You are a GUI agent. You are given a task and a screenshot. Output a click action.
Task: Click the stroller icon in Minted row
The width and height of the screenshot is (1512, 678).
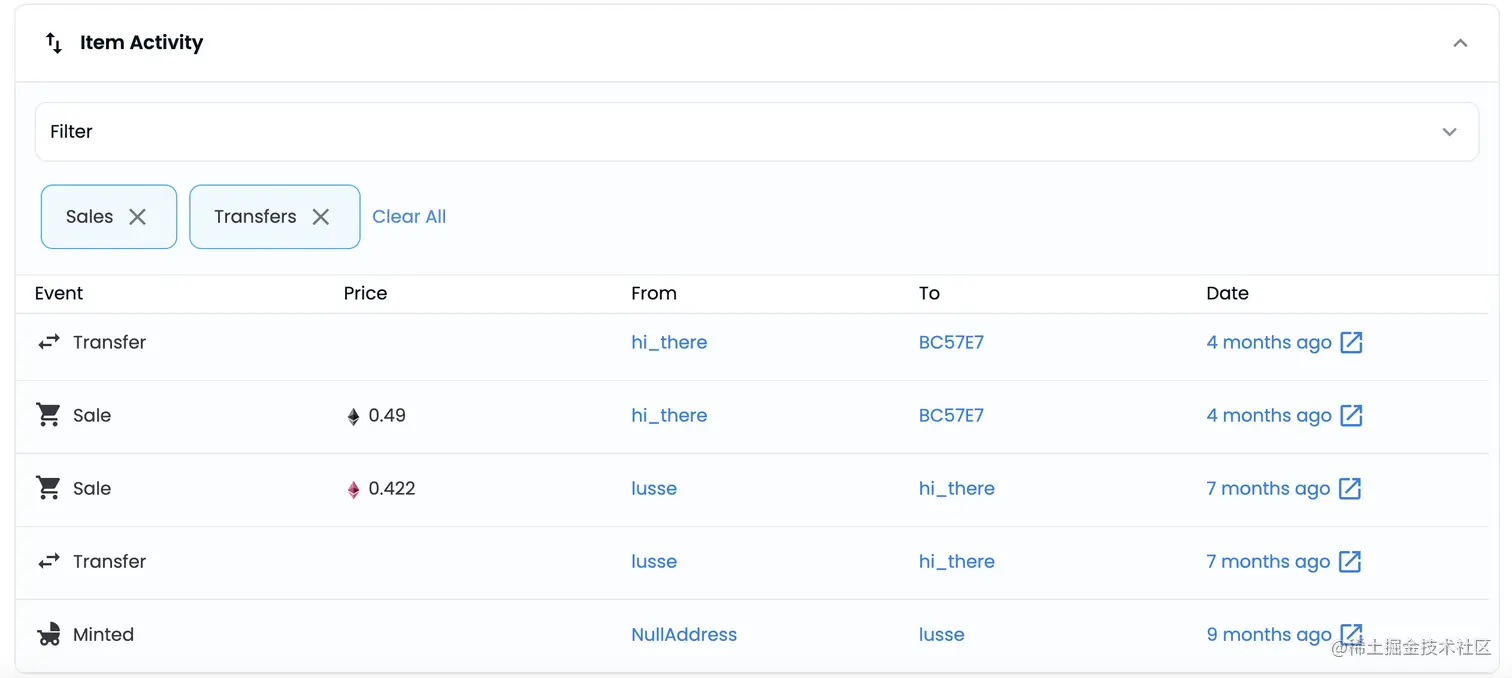pos(48,634)
